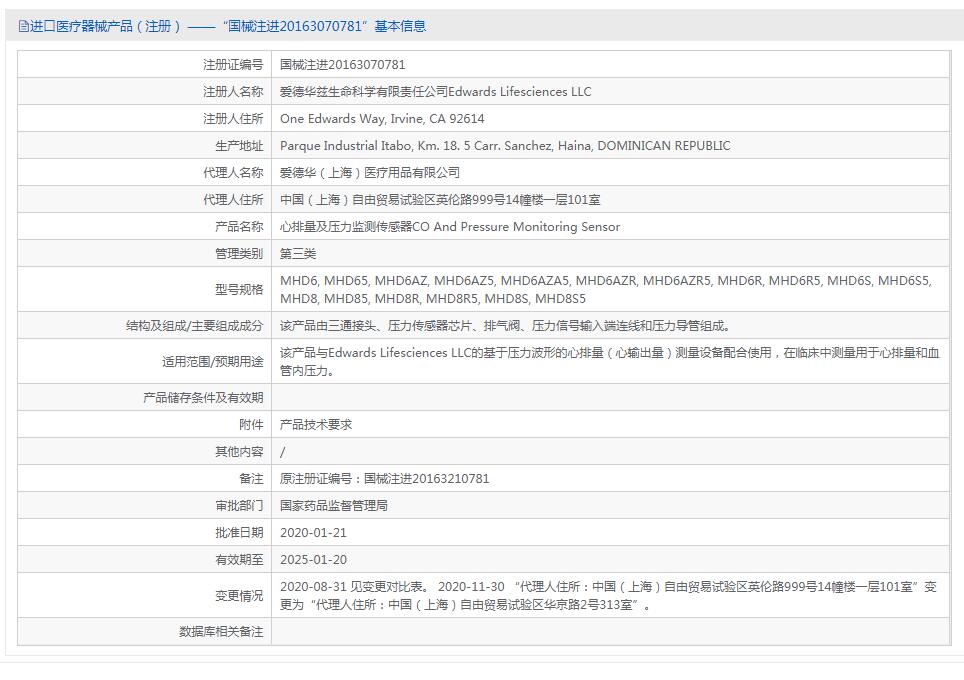This screenshot has height=680, width=964.
Task: Select the expiry date 2025-01-20
Action: coord(314,560)
